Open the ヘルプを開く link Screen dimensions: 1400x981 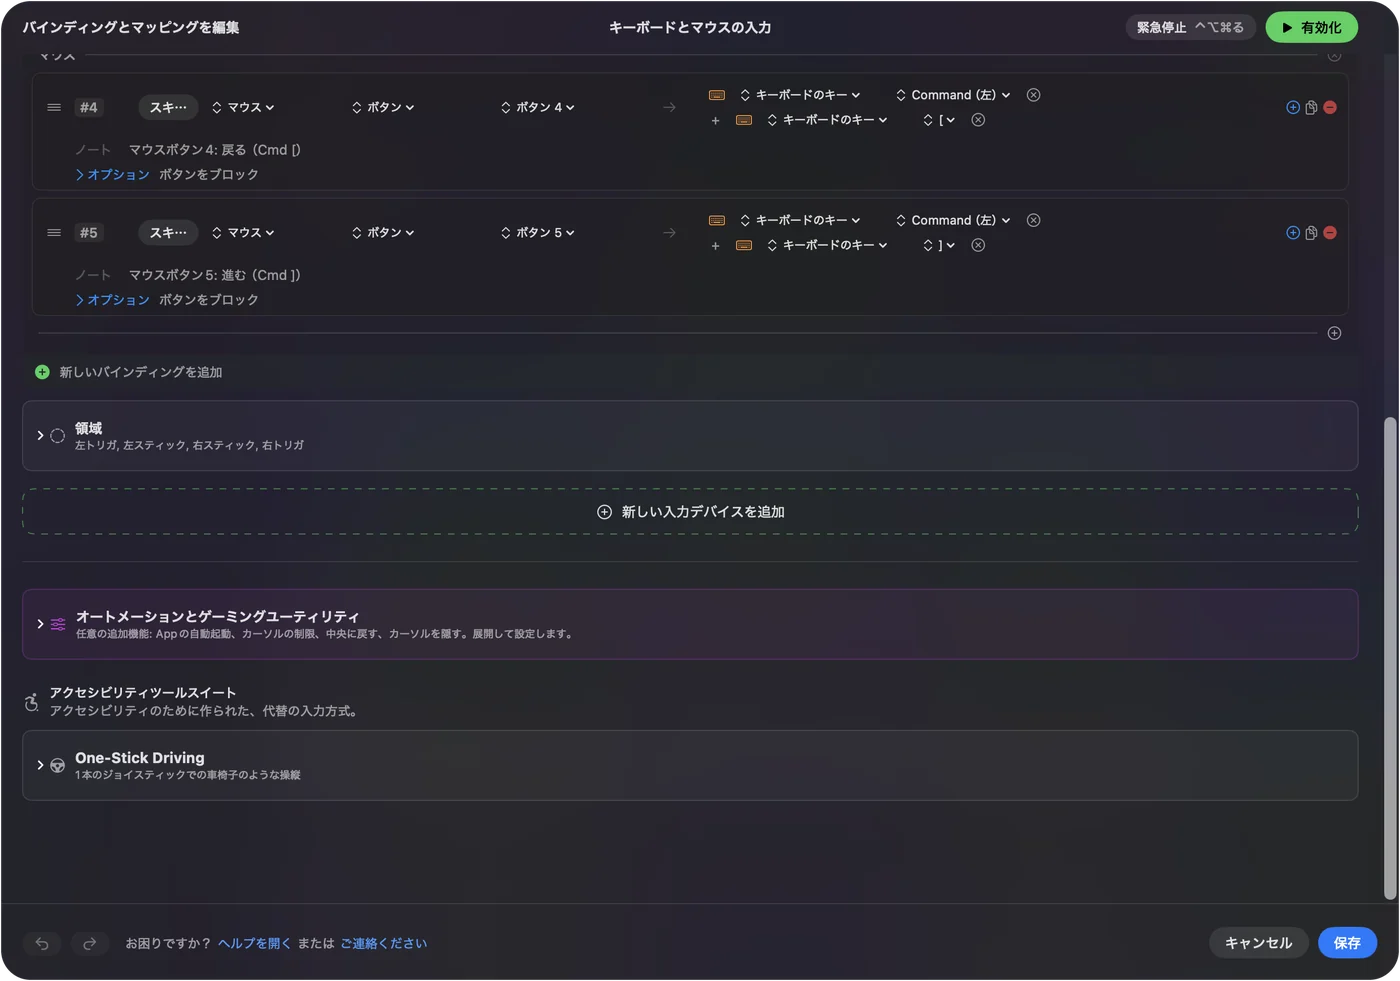click(x=254, y=943)
